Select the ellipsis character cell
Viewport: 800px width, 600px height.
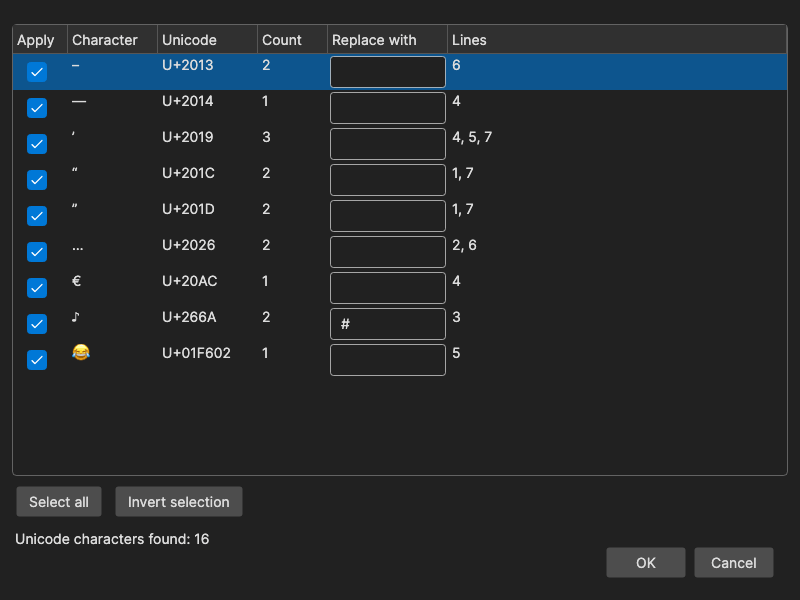(77, 249)
